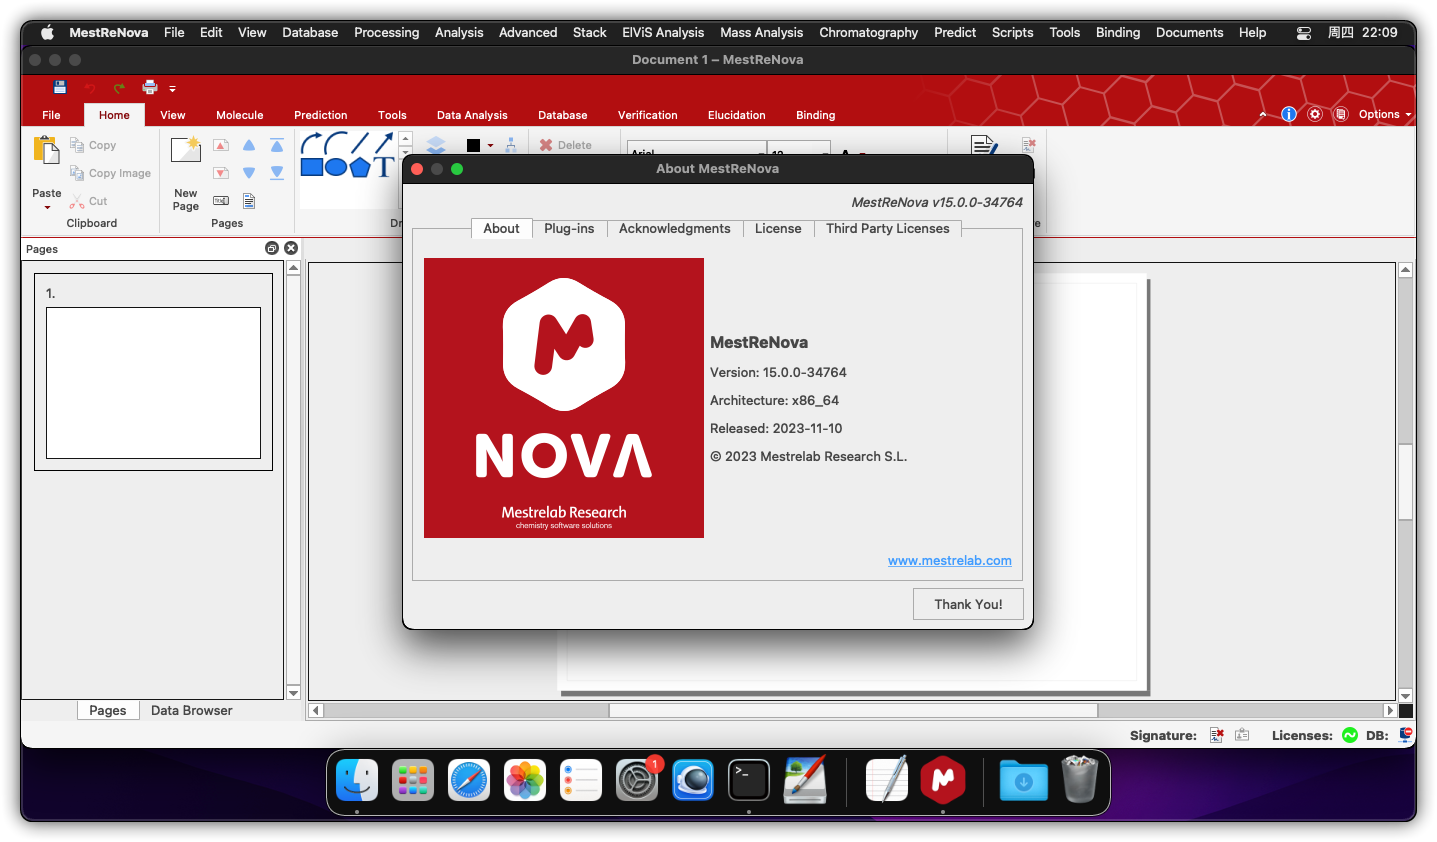Float the Pages panel using the detach icon
This screenshot has width=1437, height=842.
[x=271, y=248]
